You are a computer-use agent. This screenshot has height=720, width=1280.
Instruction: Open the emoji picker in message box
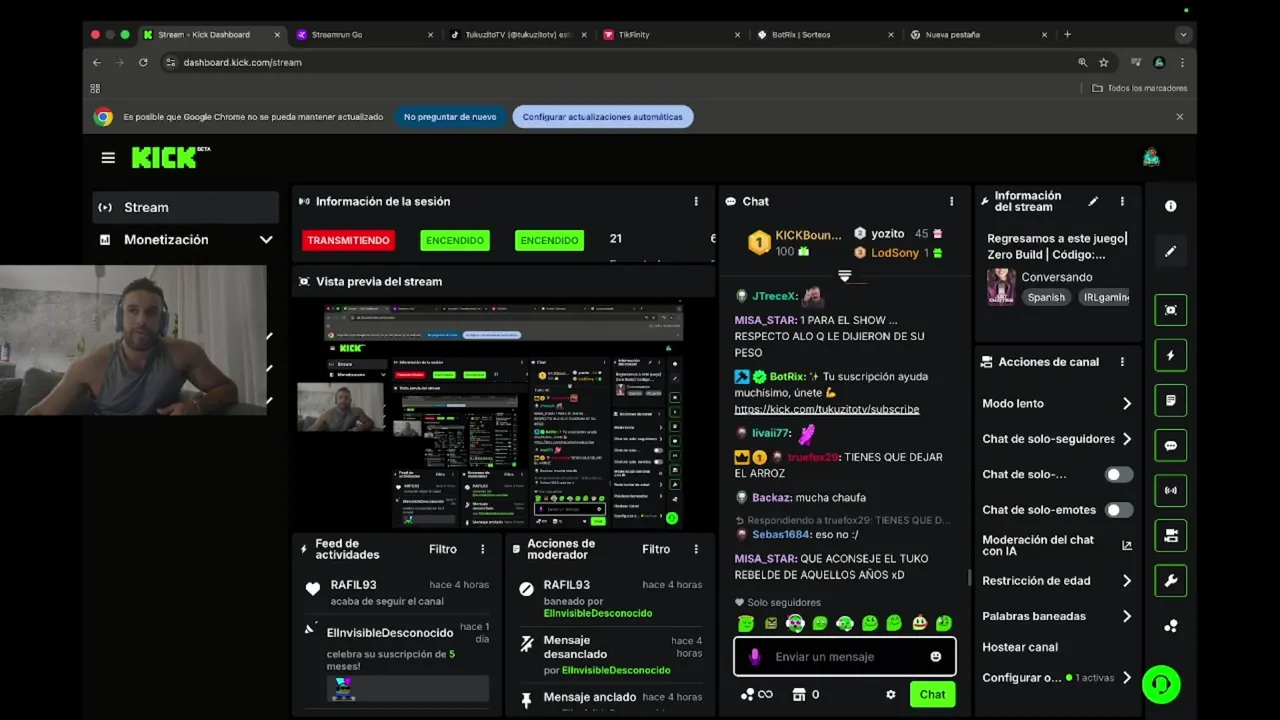tap(936, 657)
